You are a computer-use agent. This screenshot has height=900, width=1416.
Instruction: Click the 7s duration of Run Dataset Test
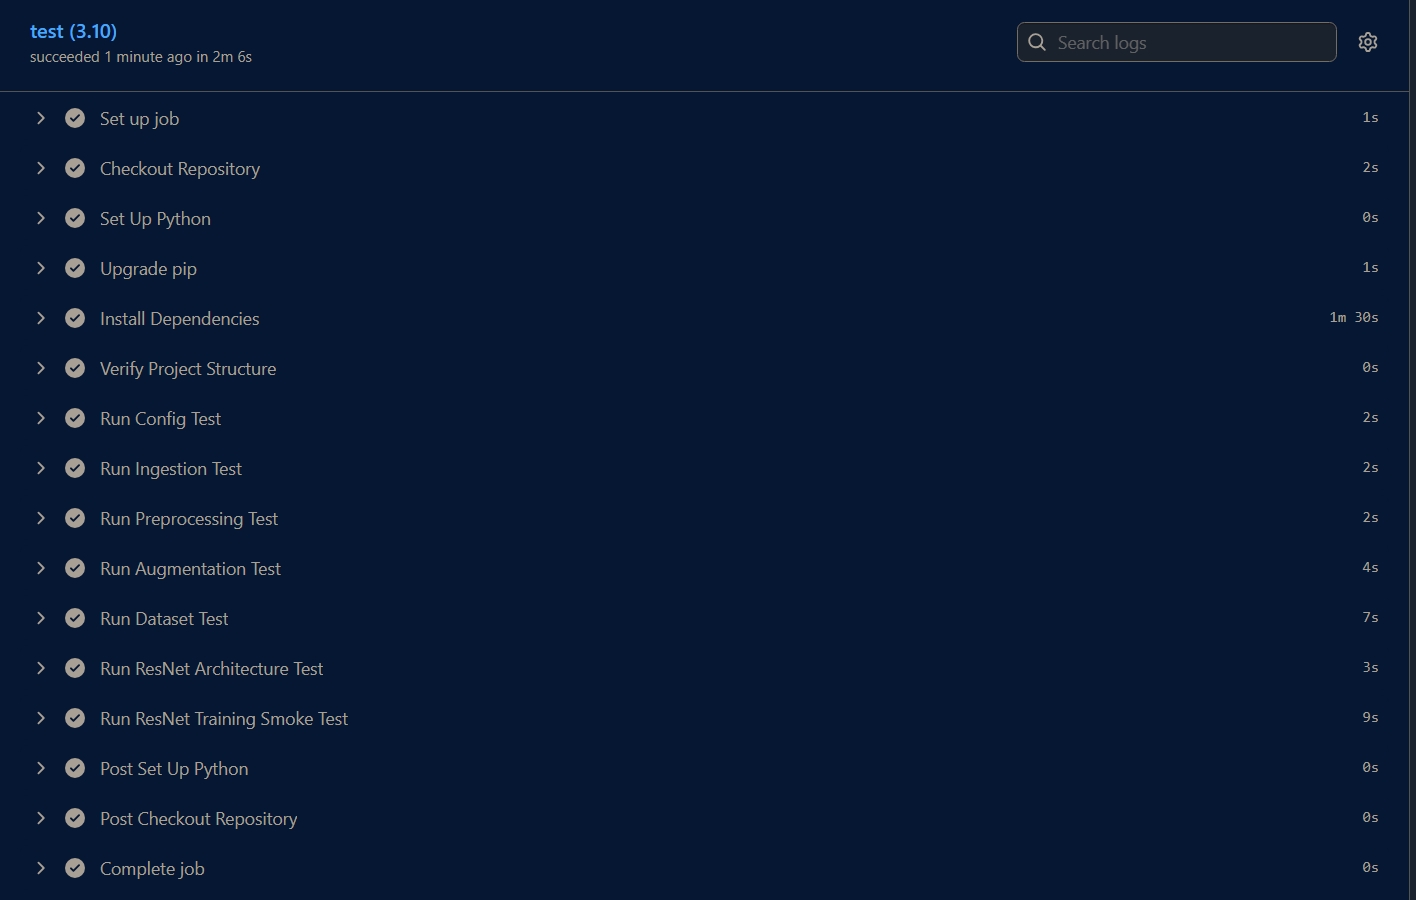[1370, 618]
